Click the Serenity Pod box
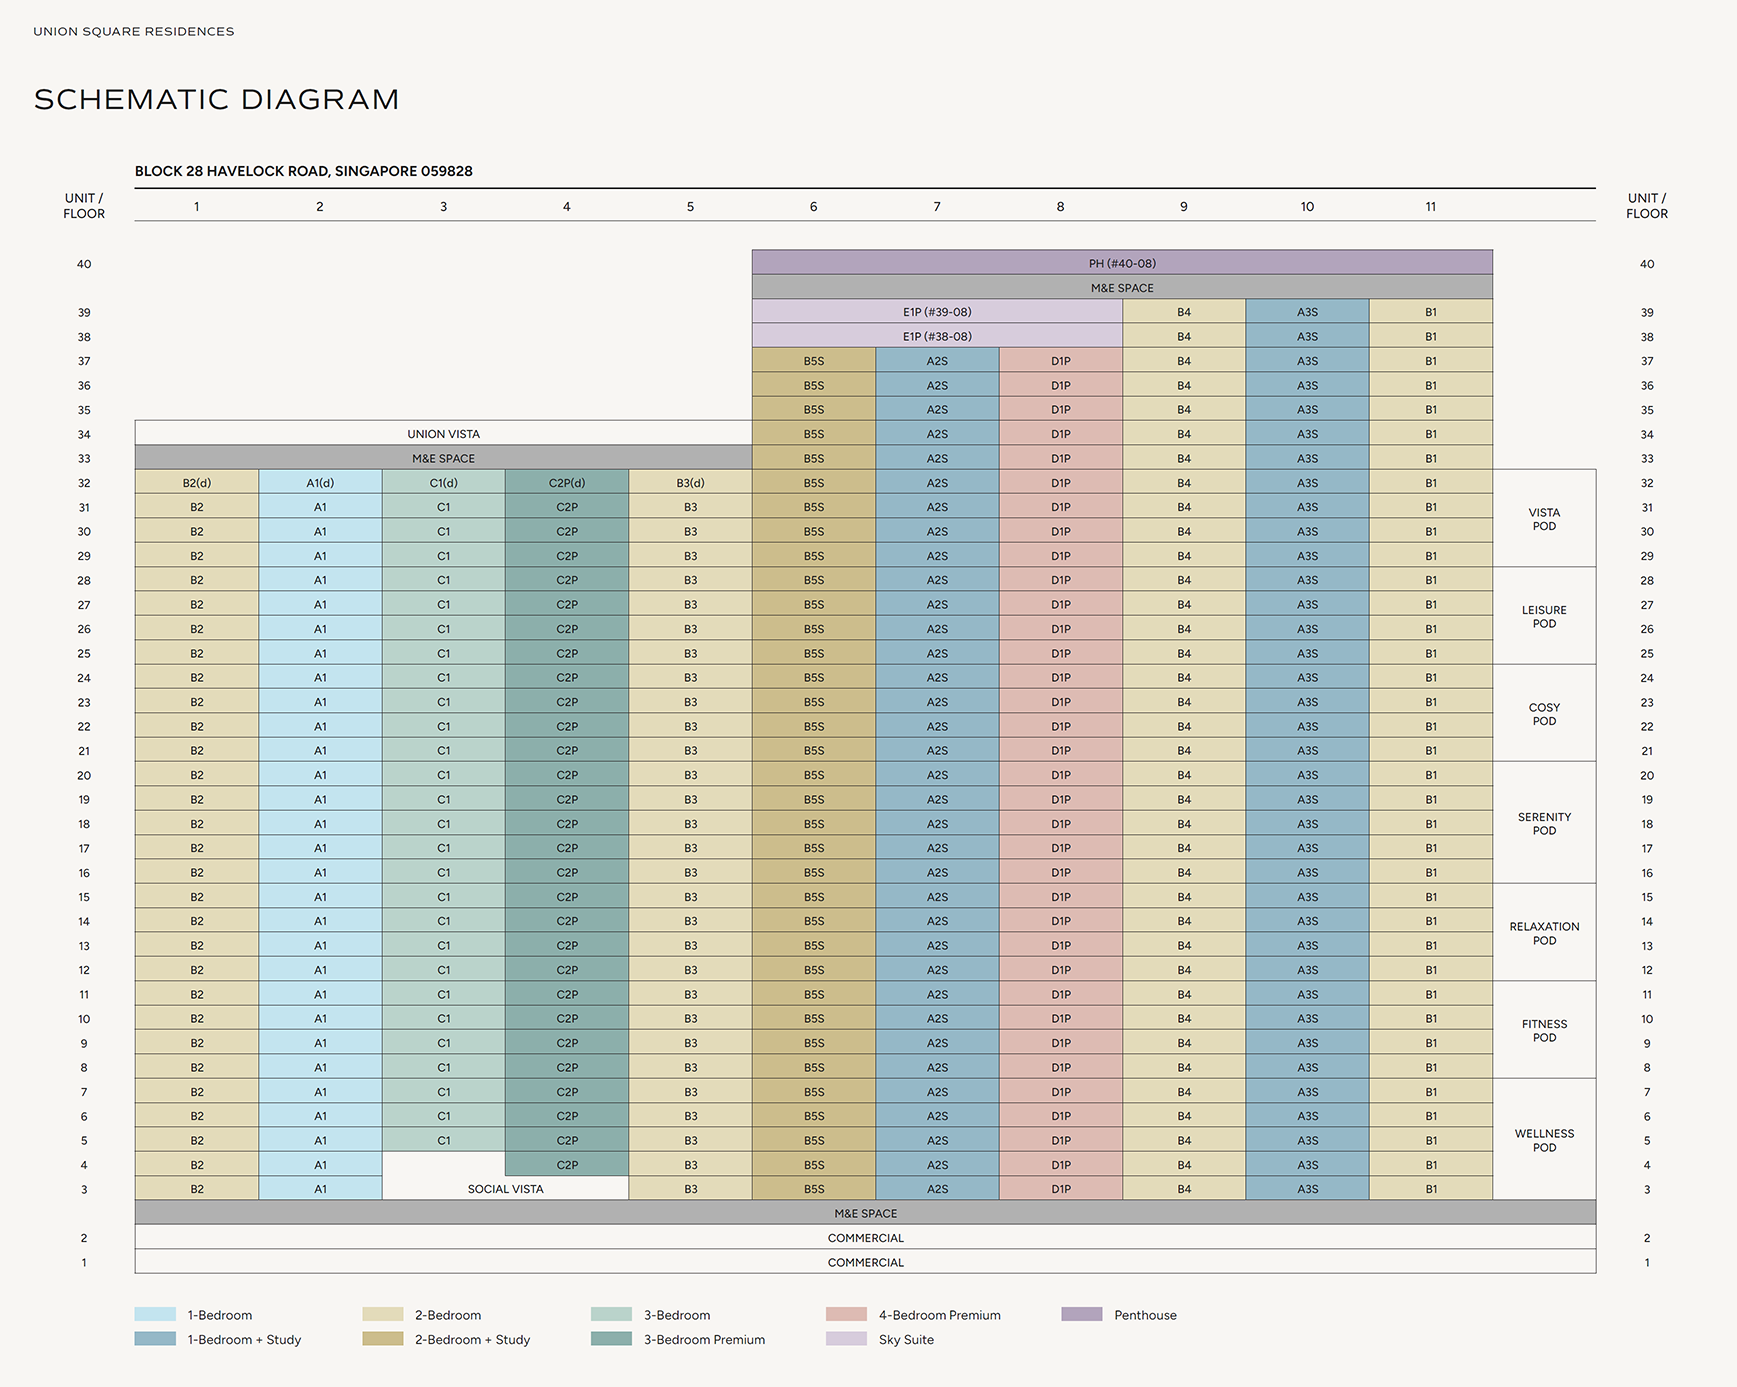Viewport: 1737px width, 1387px height. 1543,823
